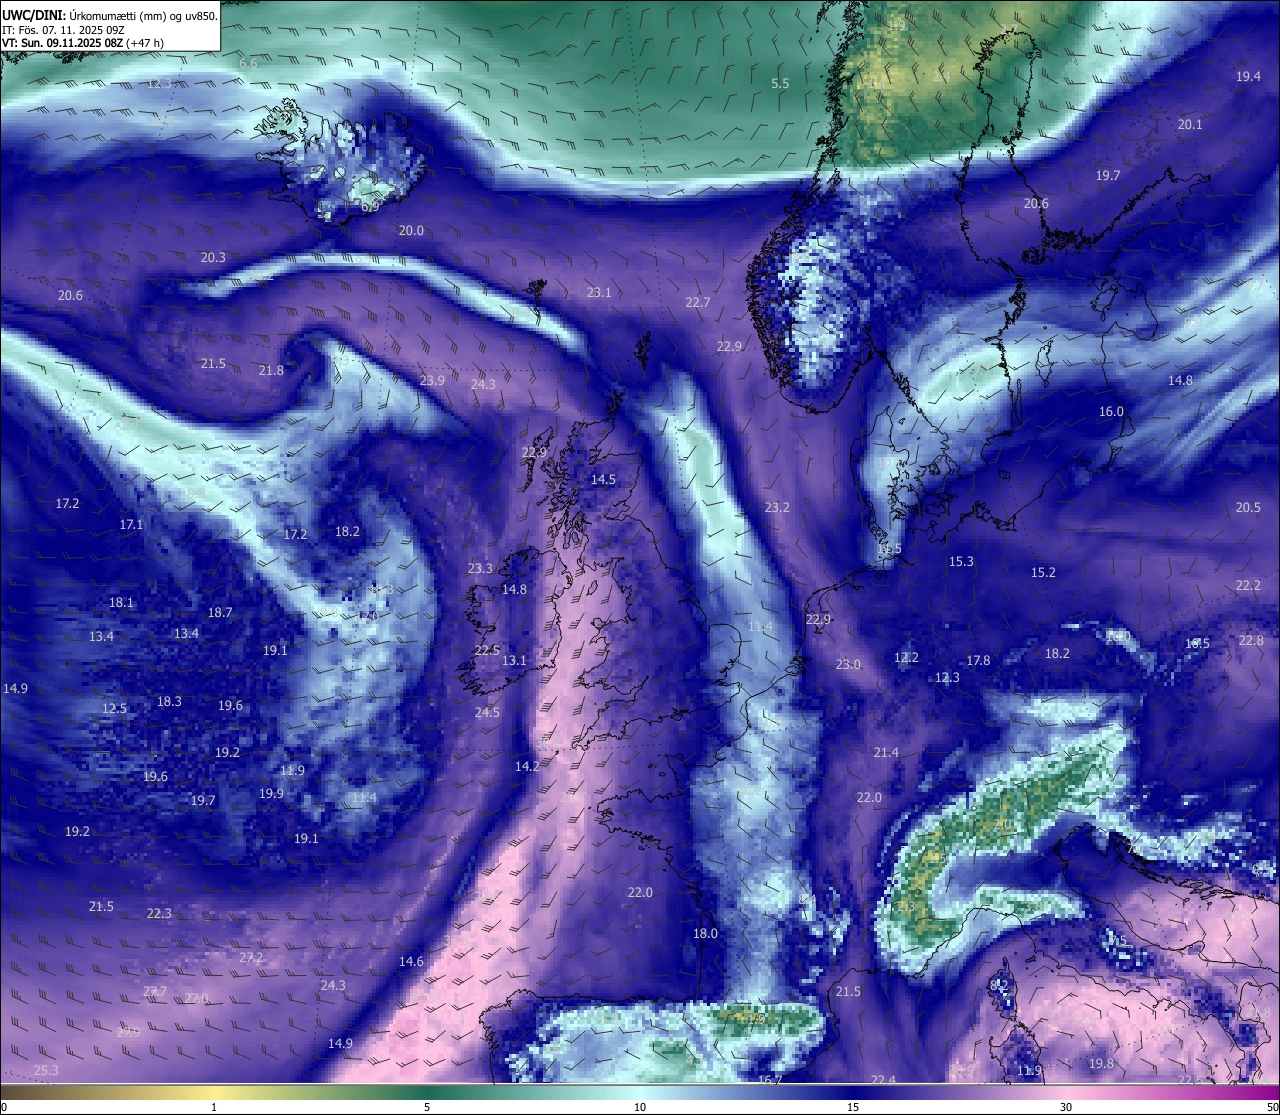Click the 10 label on the colour scale
This screenshot has width=1280, height=1115.
pos(640,1107)
